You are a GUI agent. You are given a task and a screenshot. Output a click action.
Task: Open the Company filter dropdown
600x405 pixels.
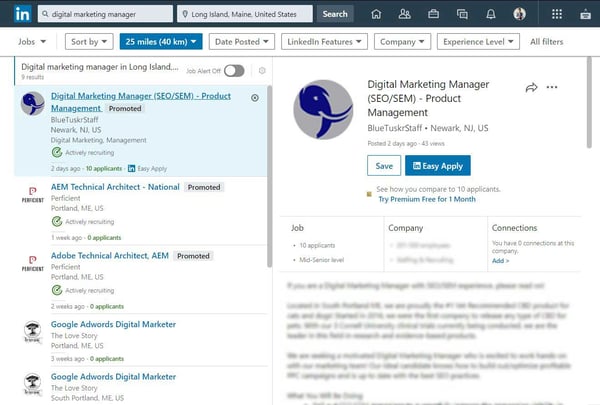coord(402,42)
